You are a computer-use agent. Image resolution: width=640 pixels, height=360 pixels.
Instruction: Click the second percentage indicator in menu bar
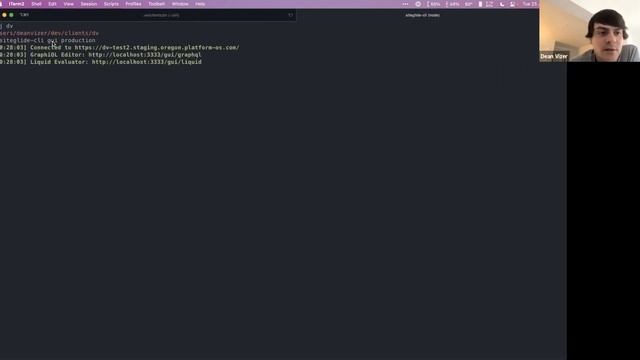(453, 4)
